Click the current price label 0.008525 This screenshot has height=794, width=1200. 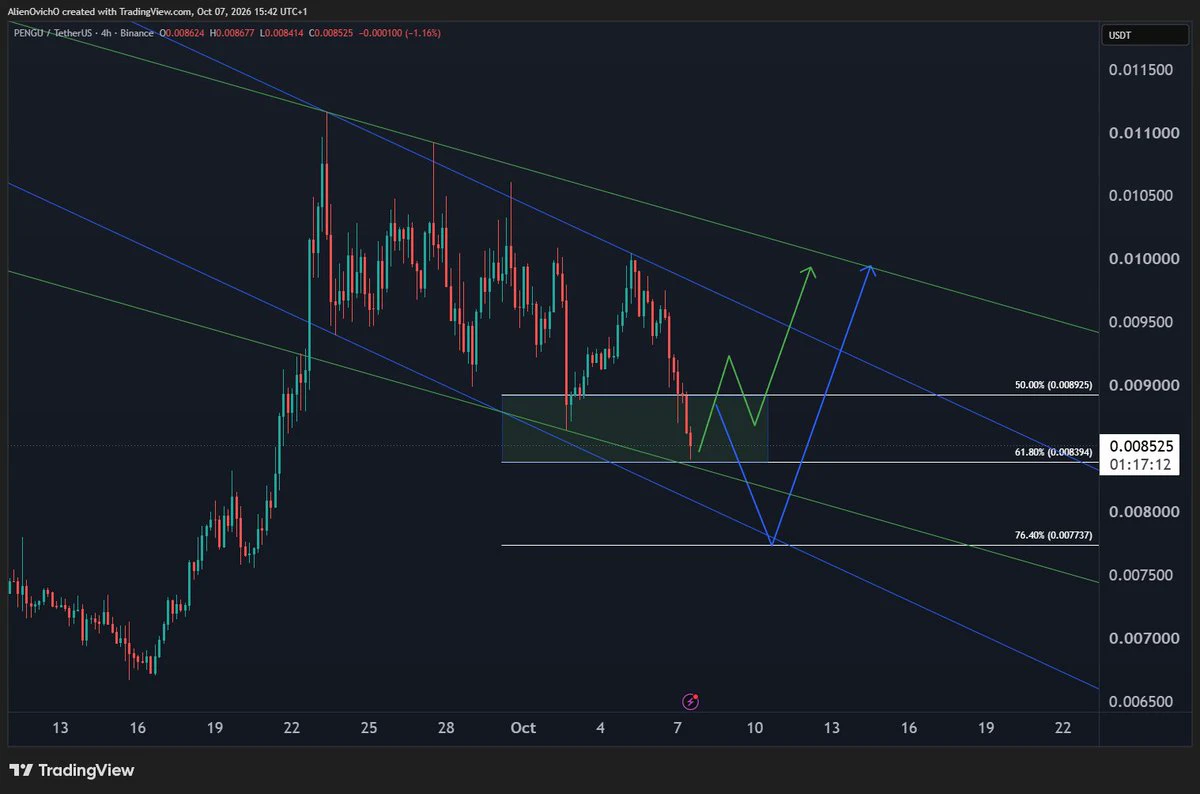[x=1140, y=445]
